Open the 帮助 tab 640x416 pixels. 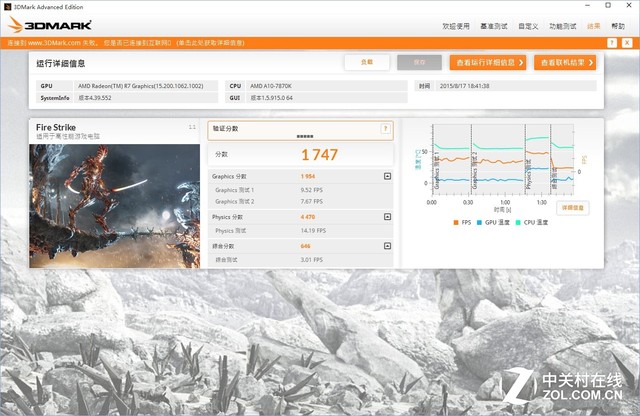point(618,25)
